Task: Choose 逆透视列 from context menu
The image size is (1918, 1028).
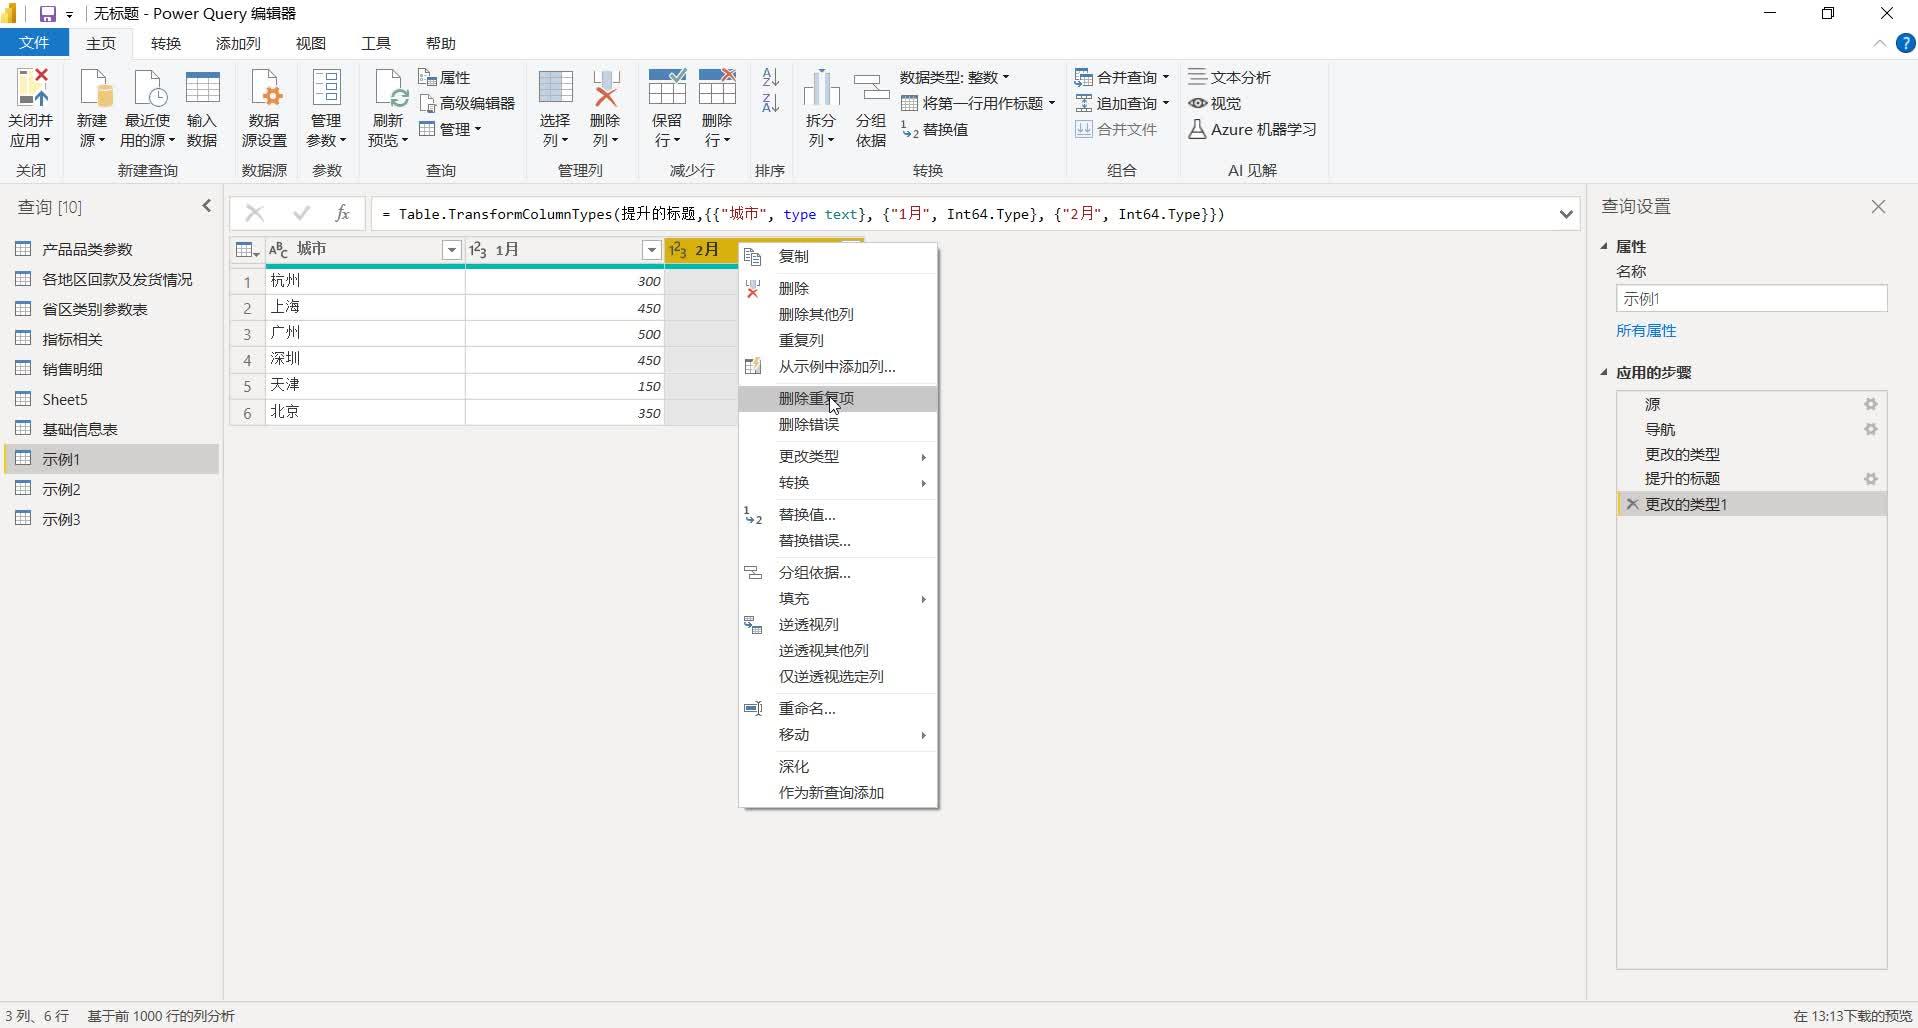Action: 838,624
